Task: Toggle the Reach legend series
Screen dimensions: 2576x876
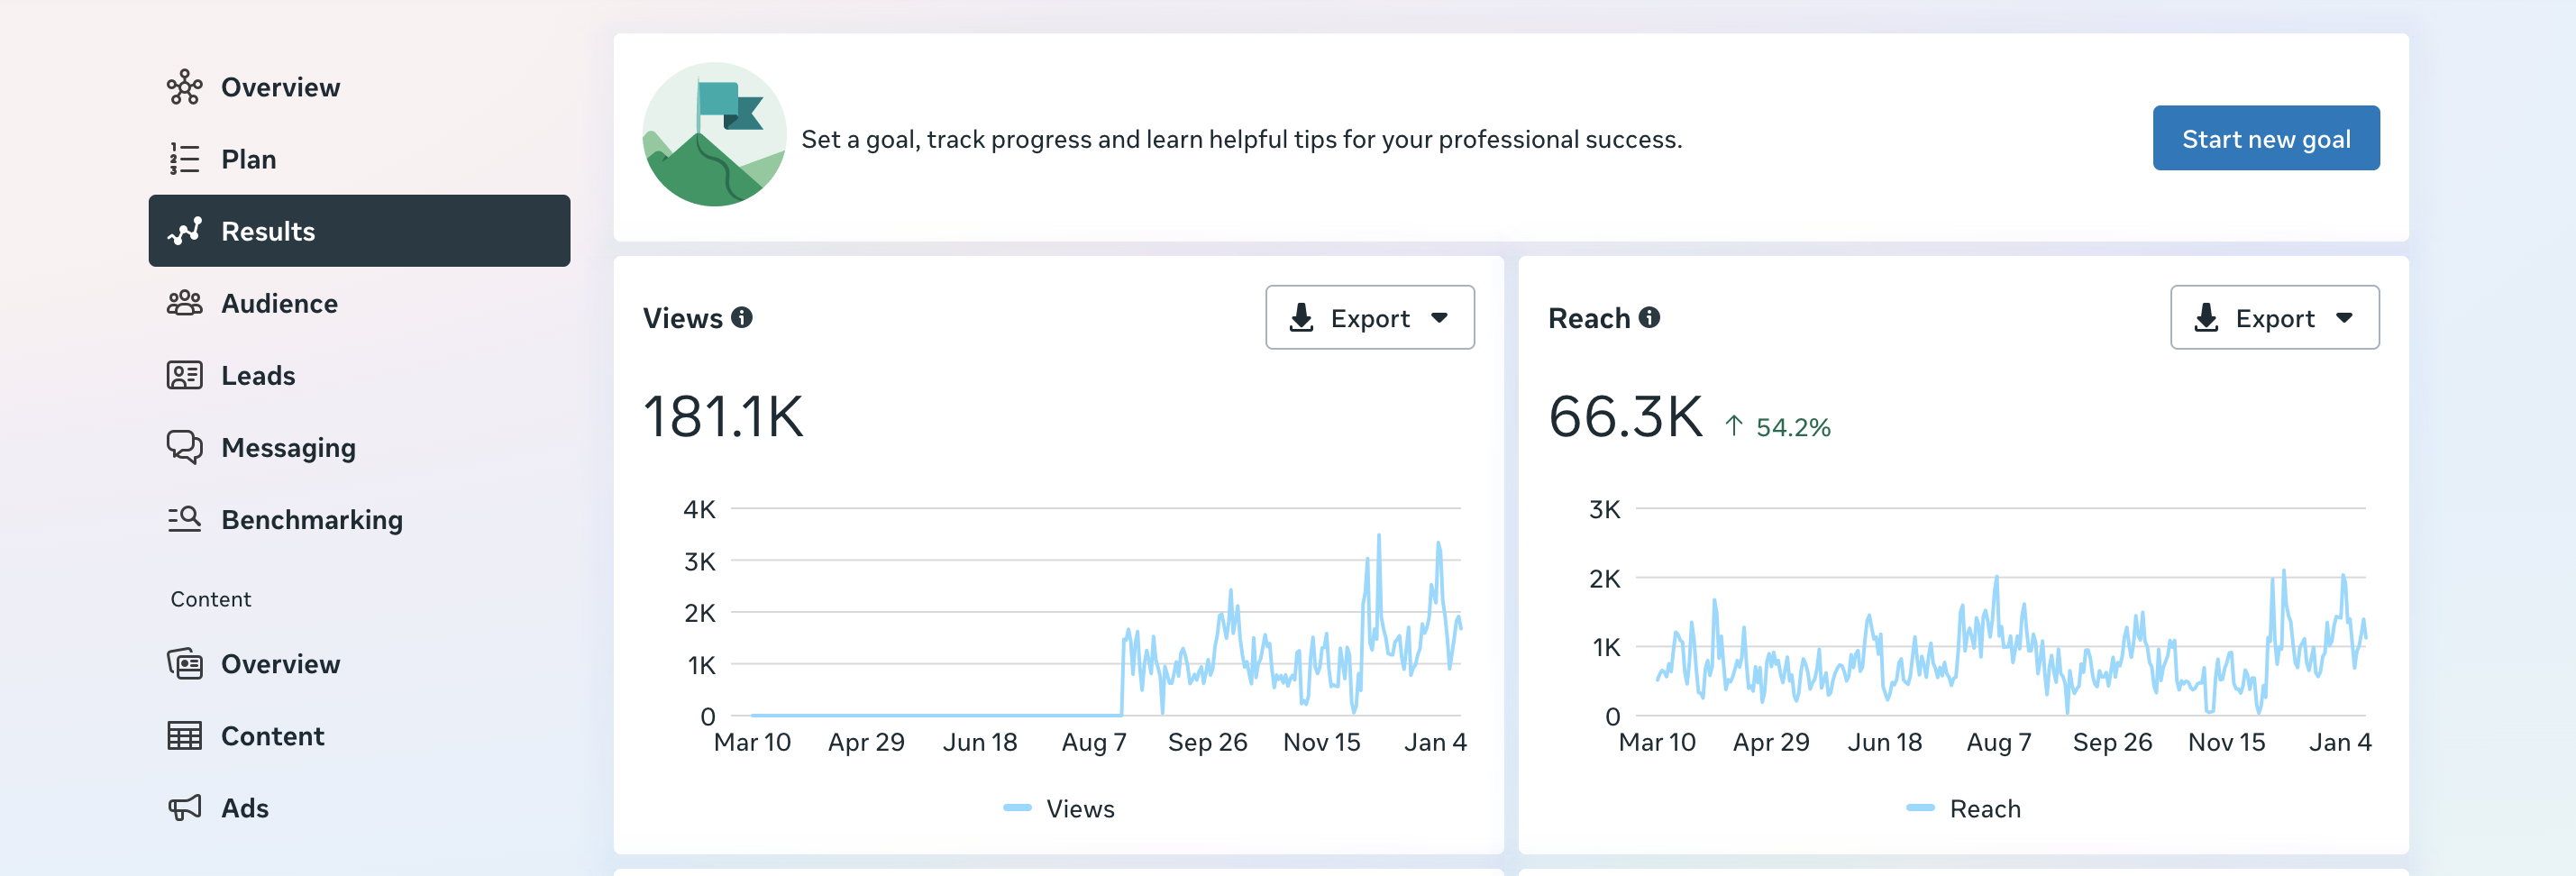Action: click(x=1963, y=808)
